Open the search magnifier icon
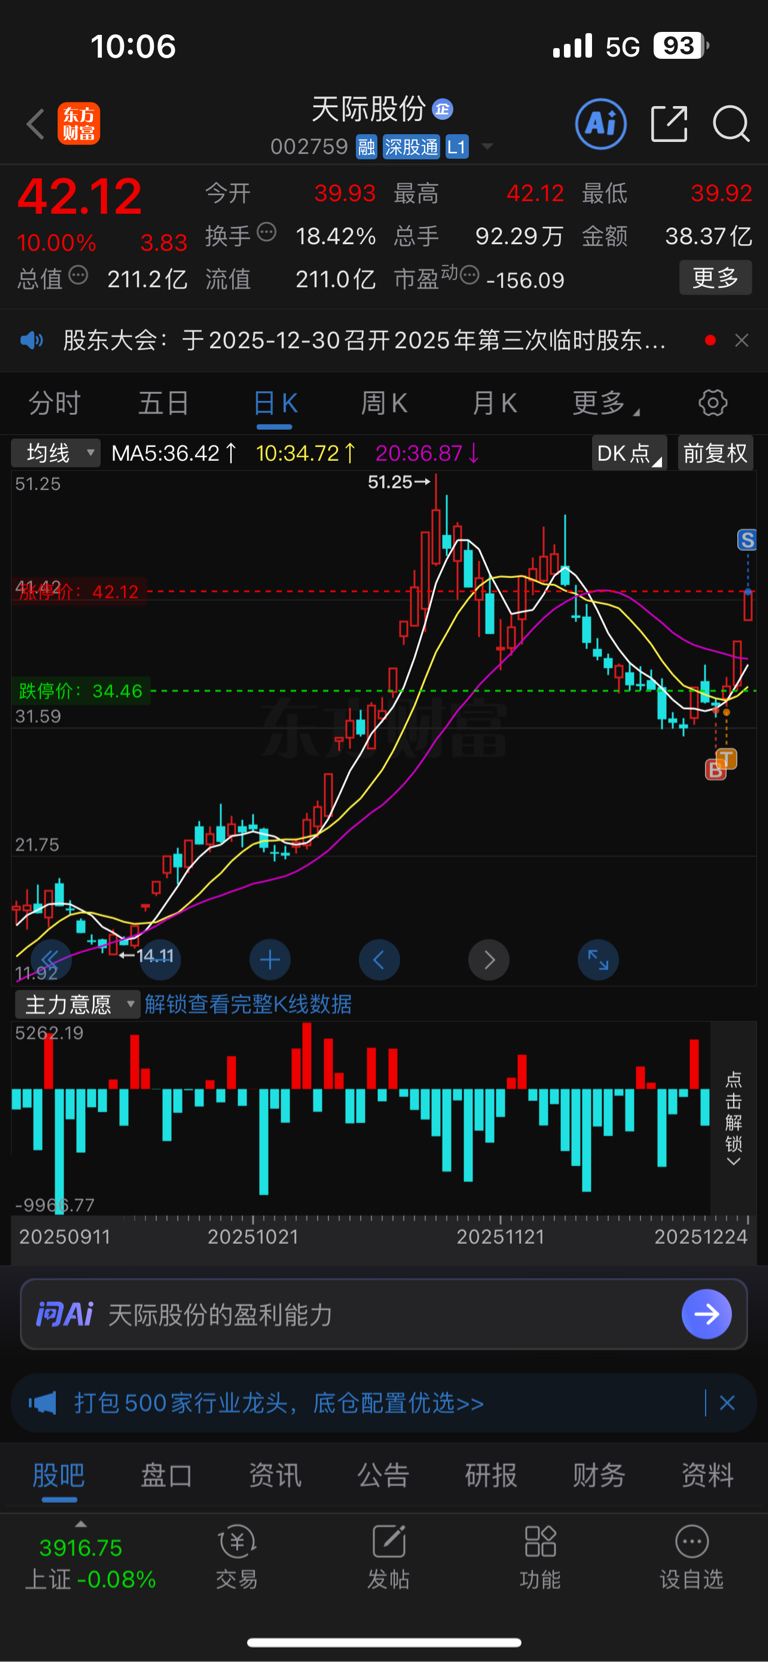Screen dimensions: 768x1662 (x=731, y=124)
